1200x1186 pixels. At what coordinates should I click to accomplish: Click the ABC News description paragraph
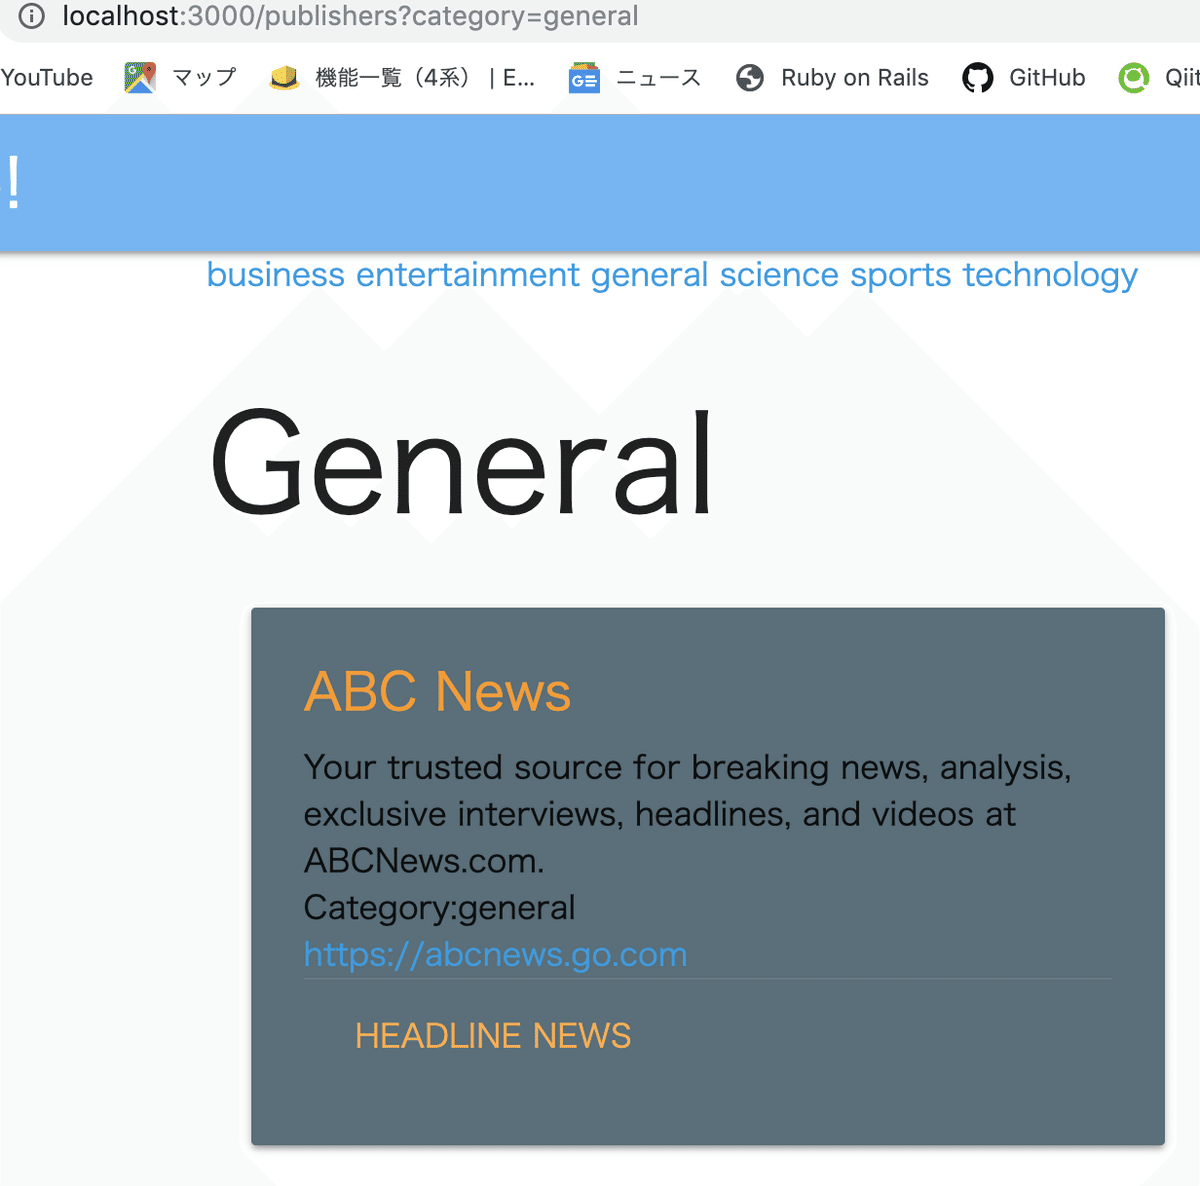click(688, 814)
